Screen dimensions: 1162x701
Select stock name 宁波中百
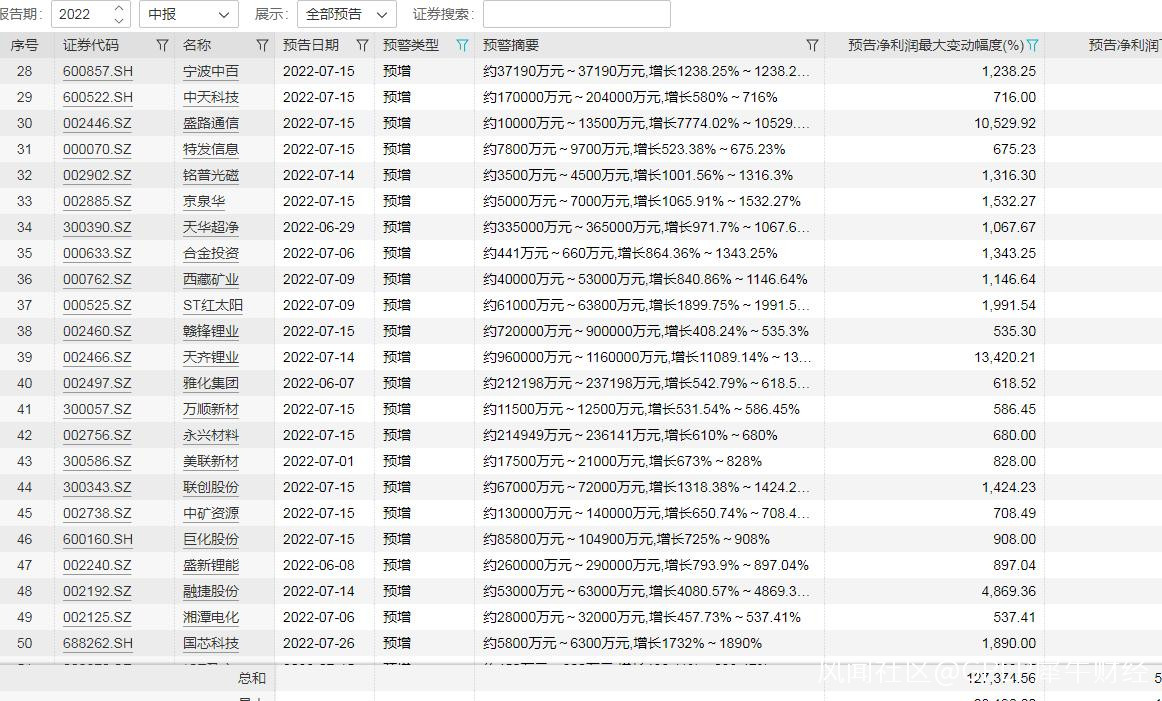(211, 71)
